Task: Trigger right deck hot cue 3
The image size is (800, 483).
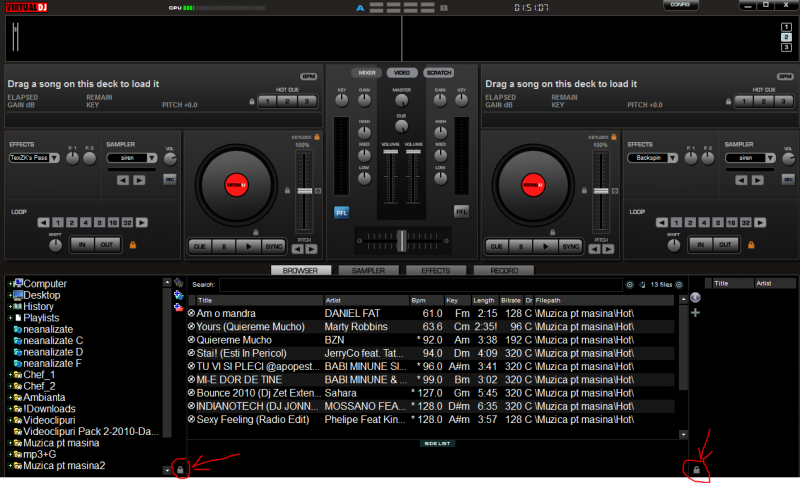Action: pyautogui.click(x=784, y=101)
